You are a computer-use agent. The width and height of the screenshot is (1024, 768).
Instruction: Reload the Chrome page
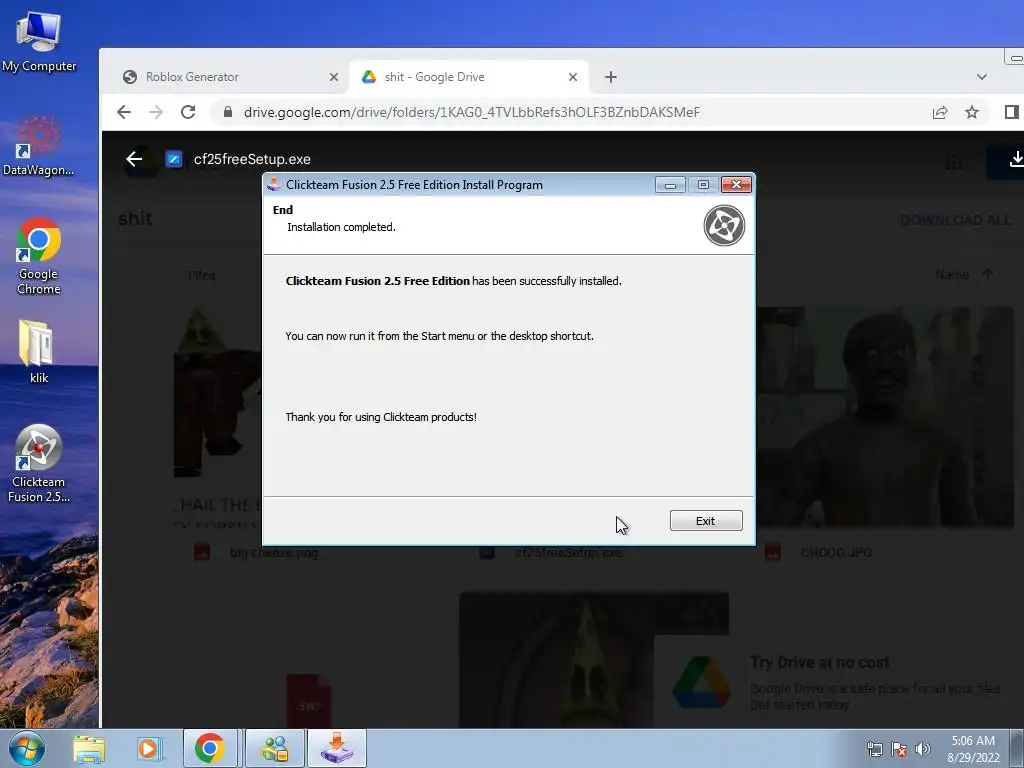[188, 112]
